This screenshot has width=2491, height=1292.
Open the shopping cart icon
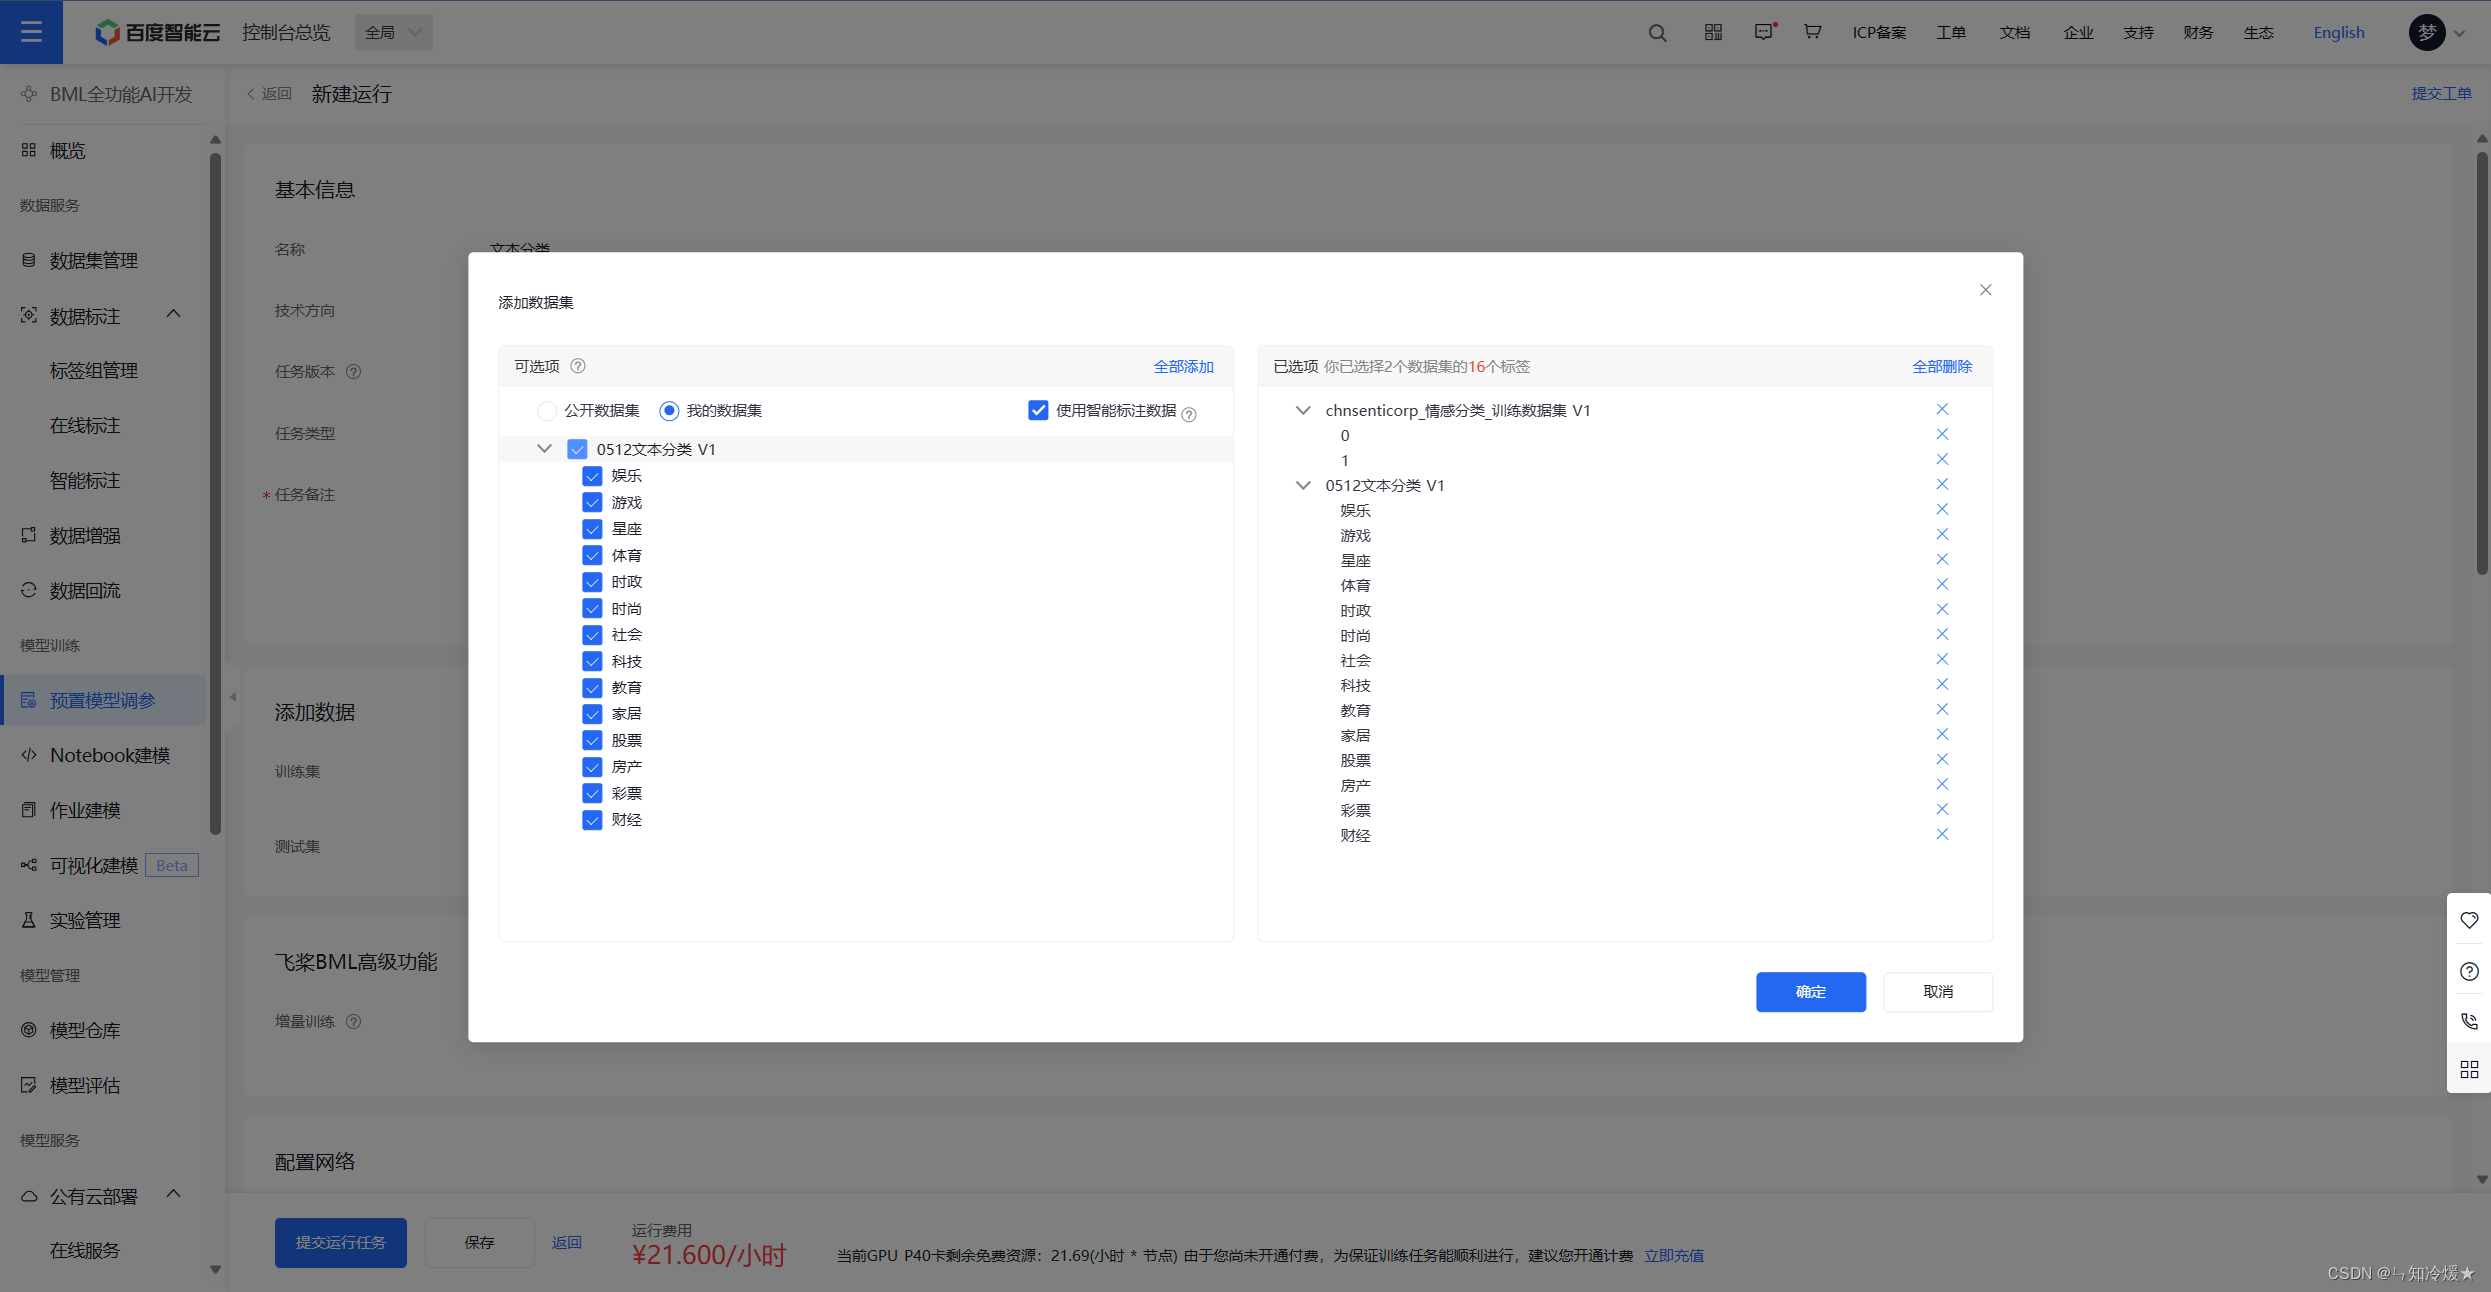click(x=1812, y=32)
